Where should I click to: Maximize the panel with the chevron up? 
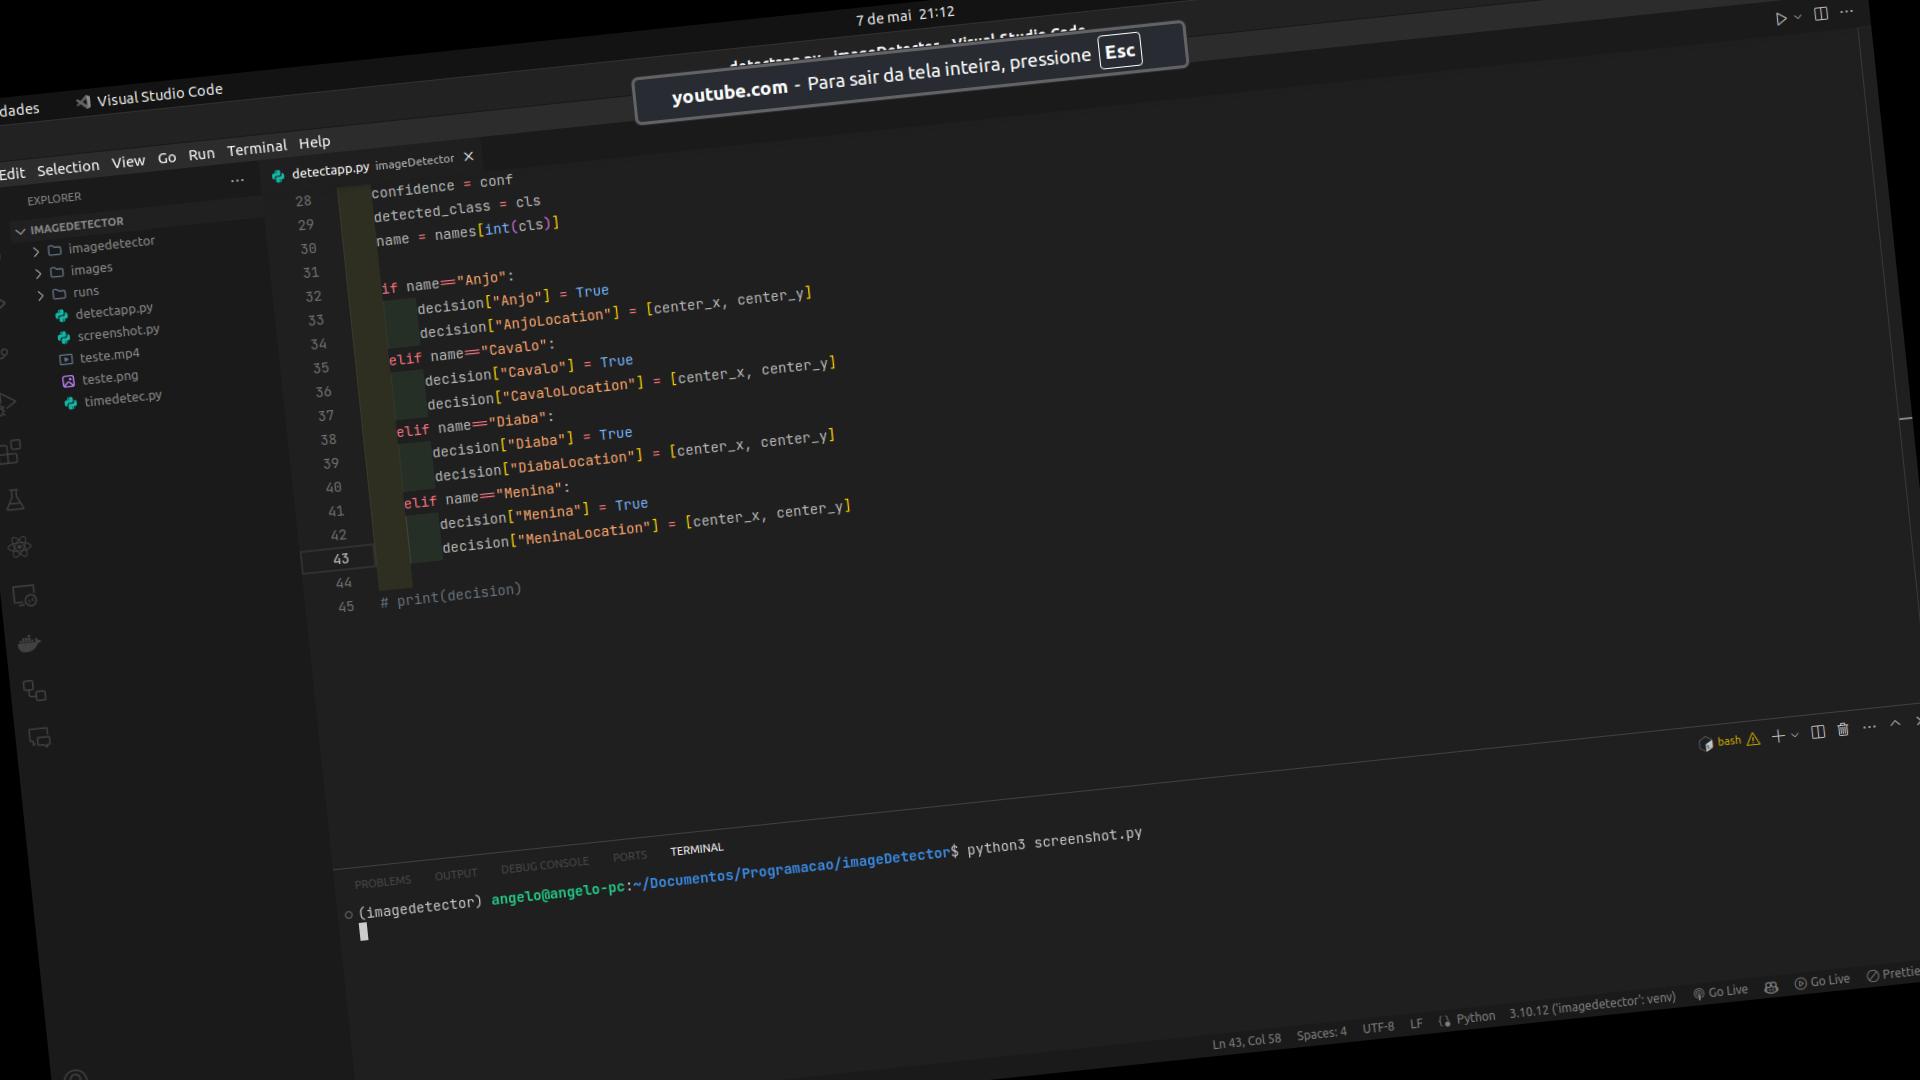1895,723
